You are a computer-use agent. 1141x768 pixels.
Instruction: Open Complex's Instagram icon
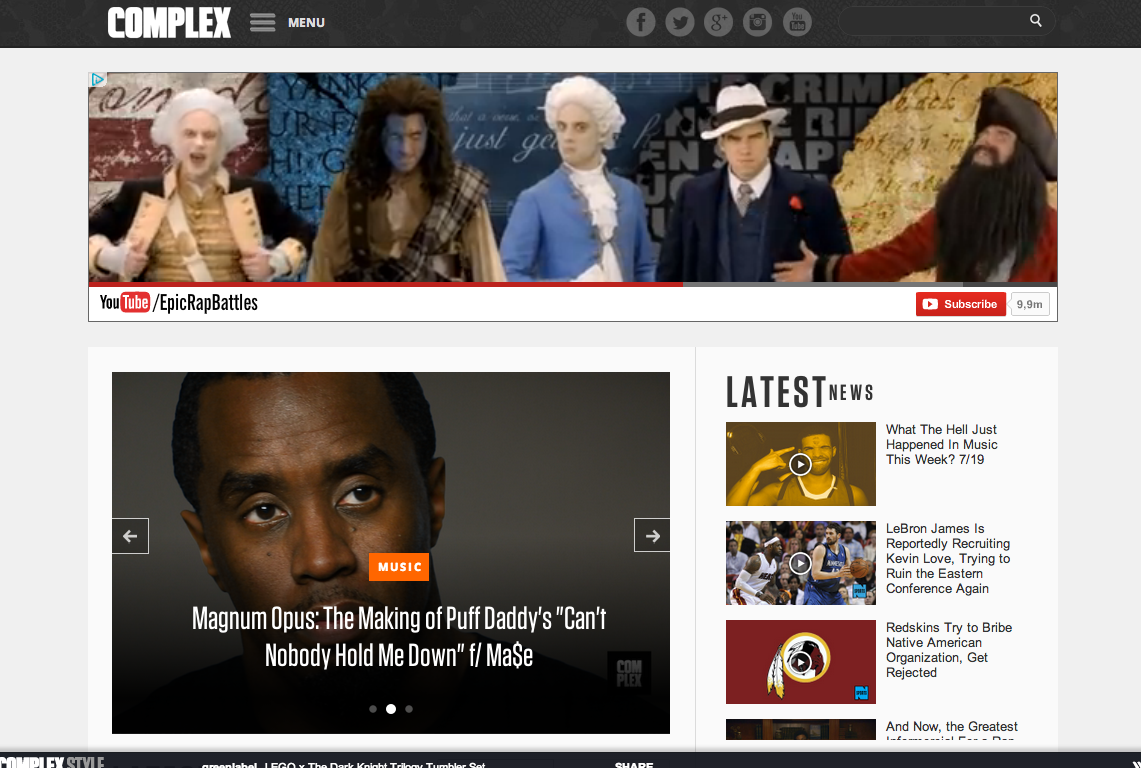[x=758, y=22]
